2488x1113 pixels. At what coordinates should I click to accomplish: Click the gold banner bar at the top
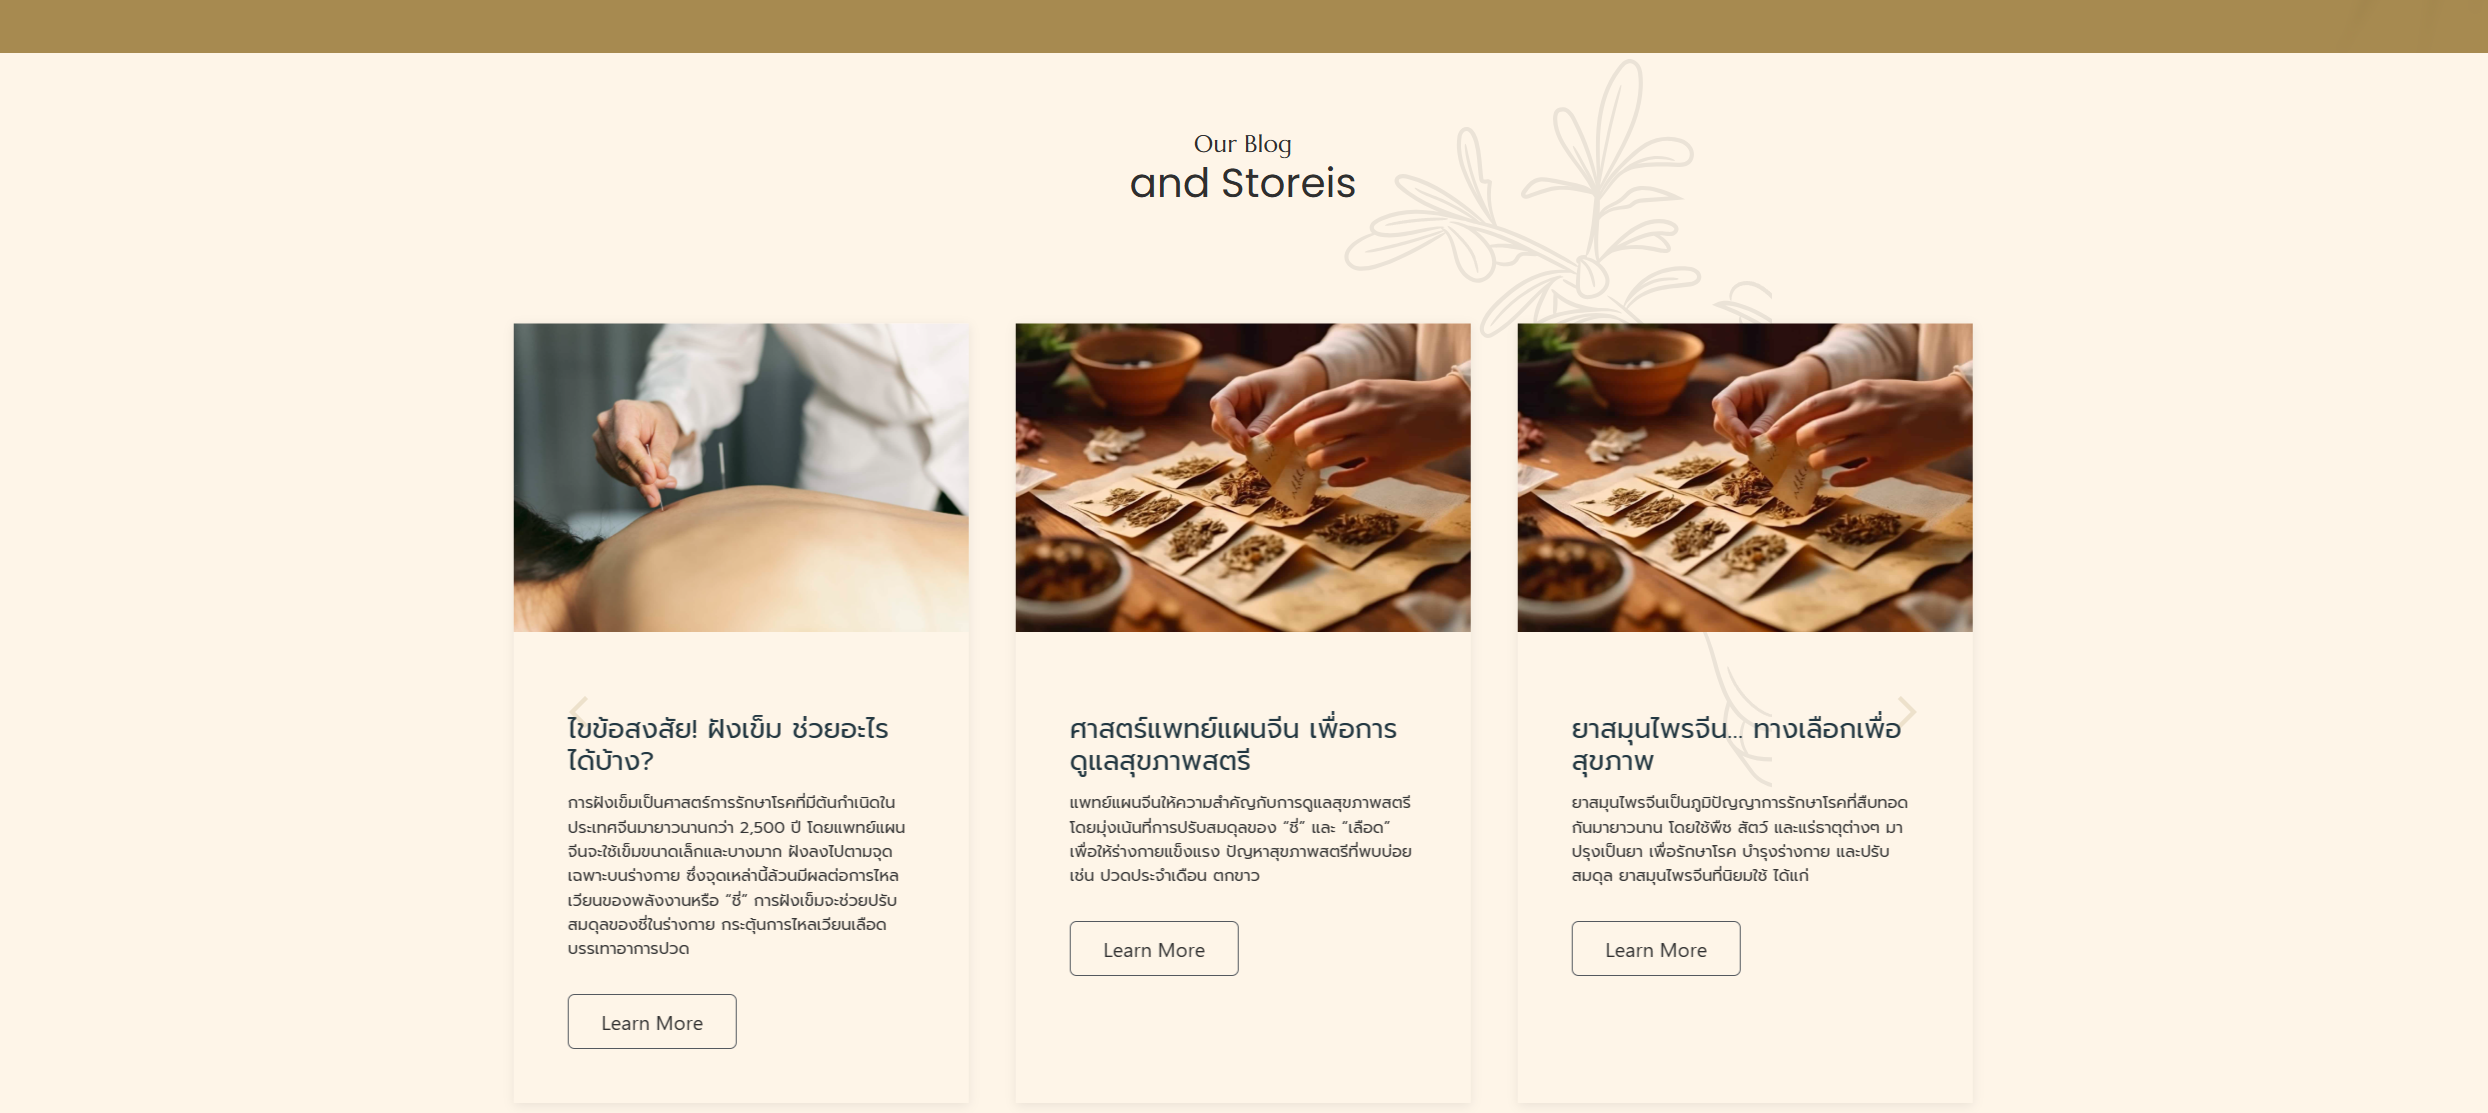point(1244,26)
